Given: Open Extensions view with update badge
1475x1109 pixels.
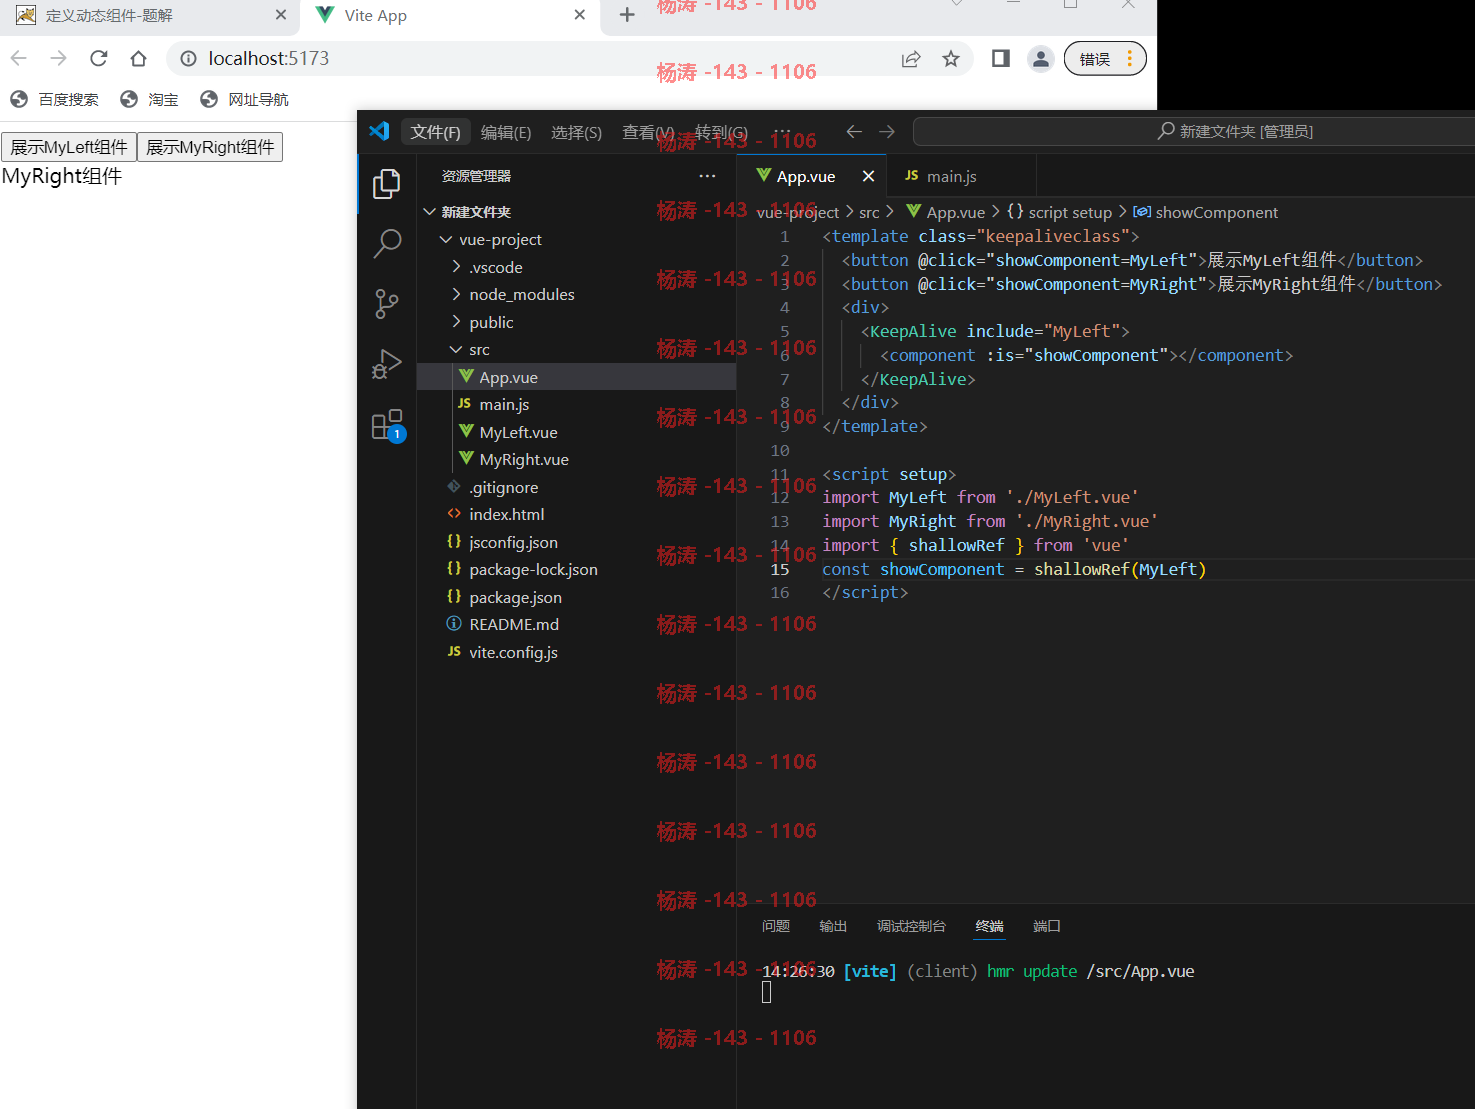Looking at the screenshot, I should 387,425.
